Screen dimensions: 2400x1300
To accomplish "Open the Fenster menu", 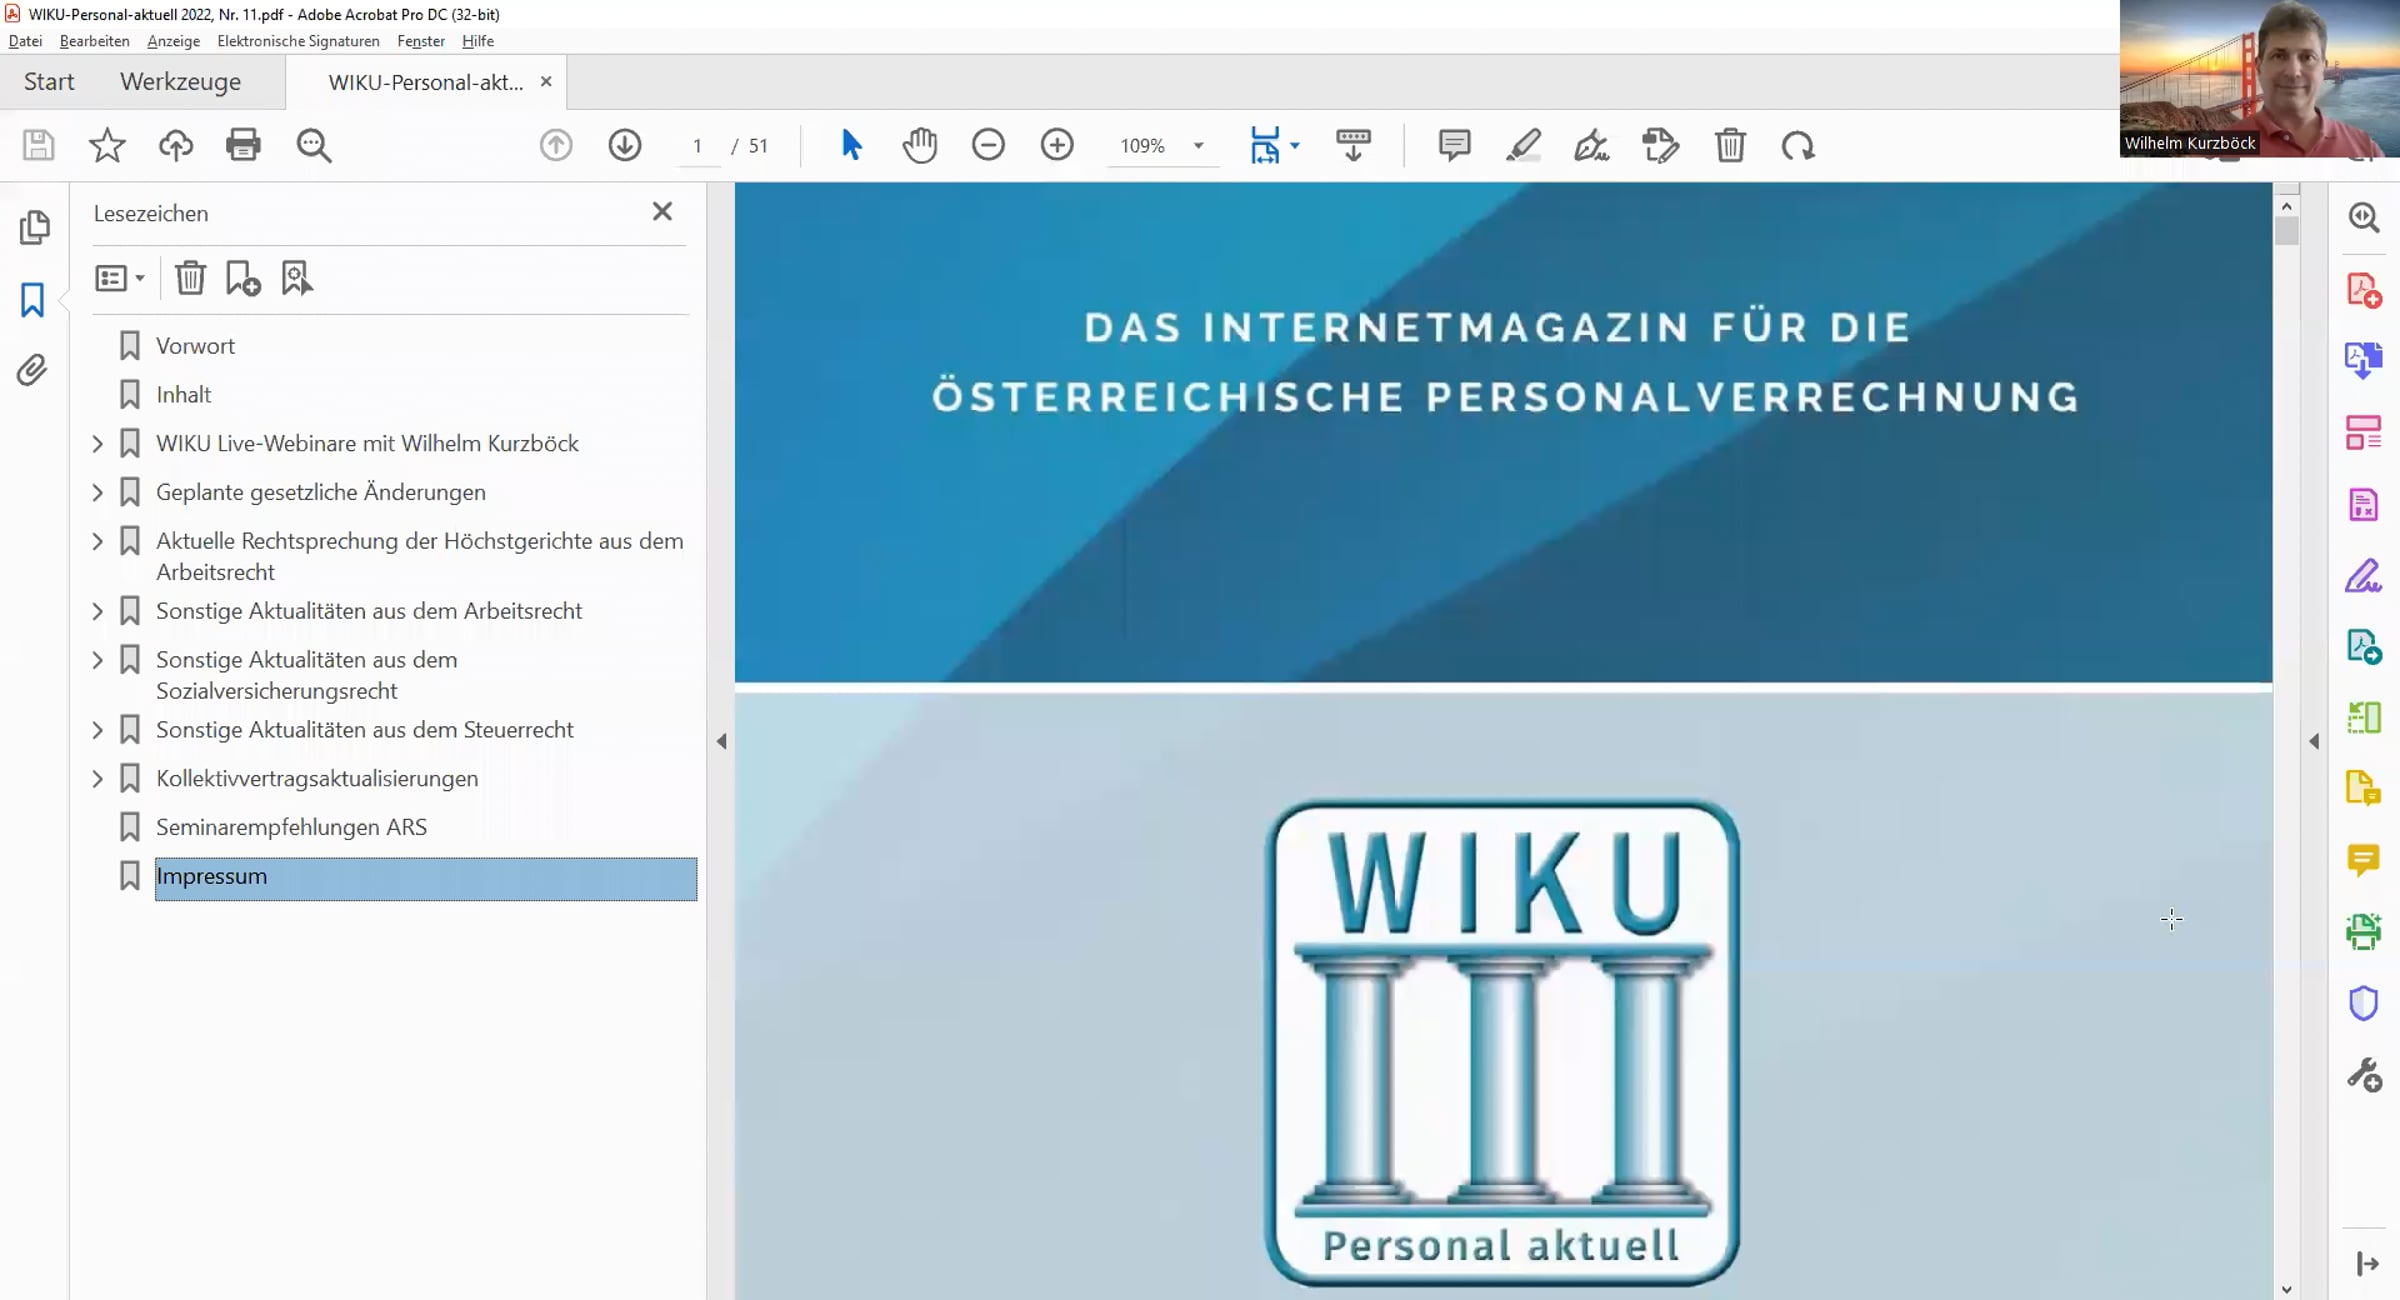I will [421, 41].
